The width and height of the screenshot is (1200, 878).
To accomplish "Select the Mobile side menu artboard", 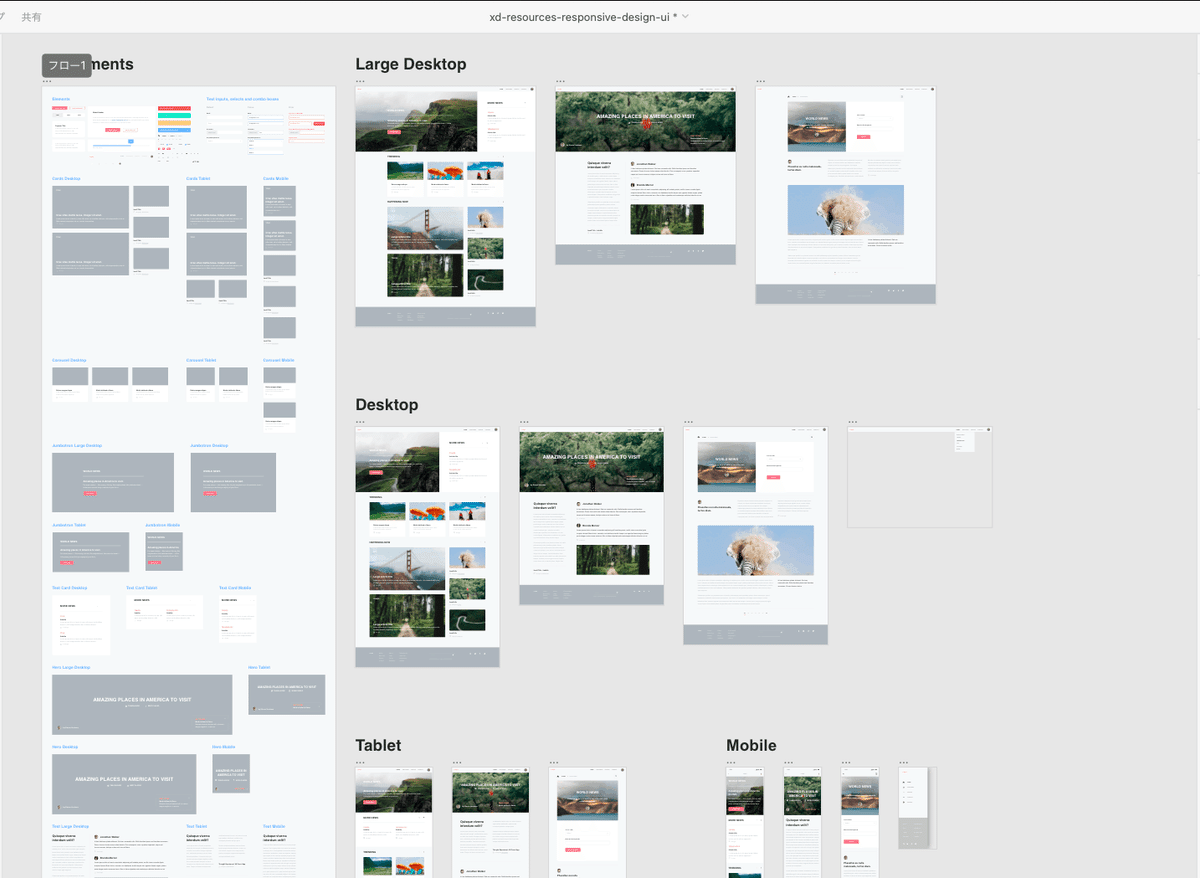I will pos(917,808).
